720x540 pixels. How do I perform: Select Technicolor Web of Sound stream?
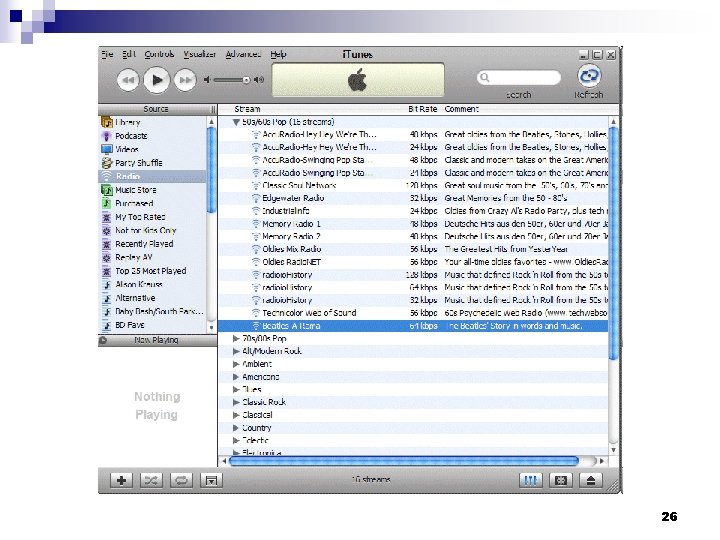coord(413,313)
